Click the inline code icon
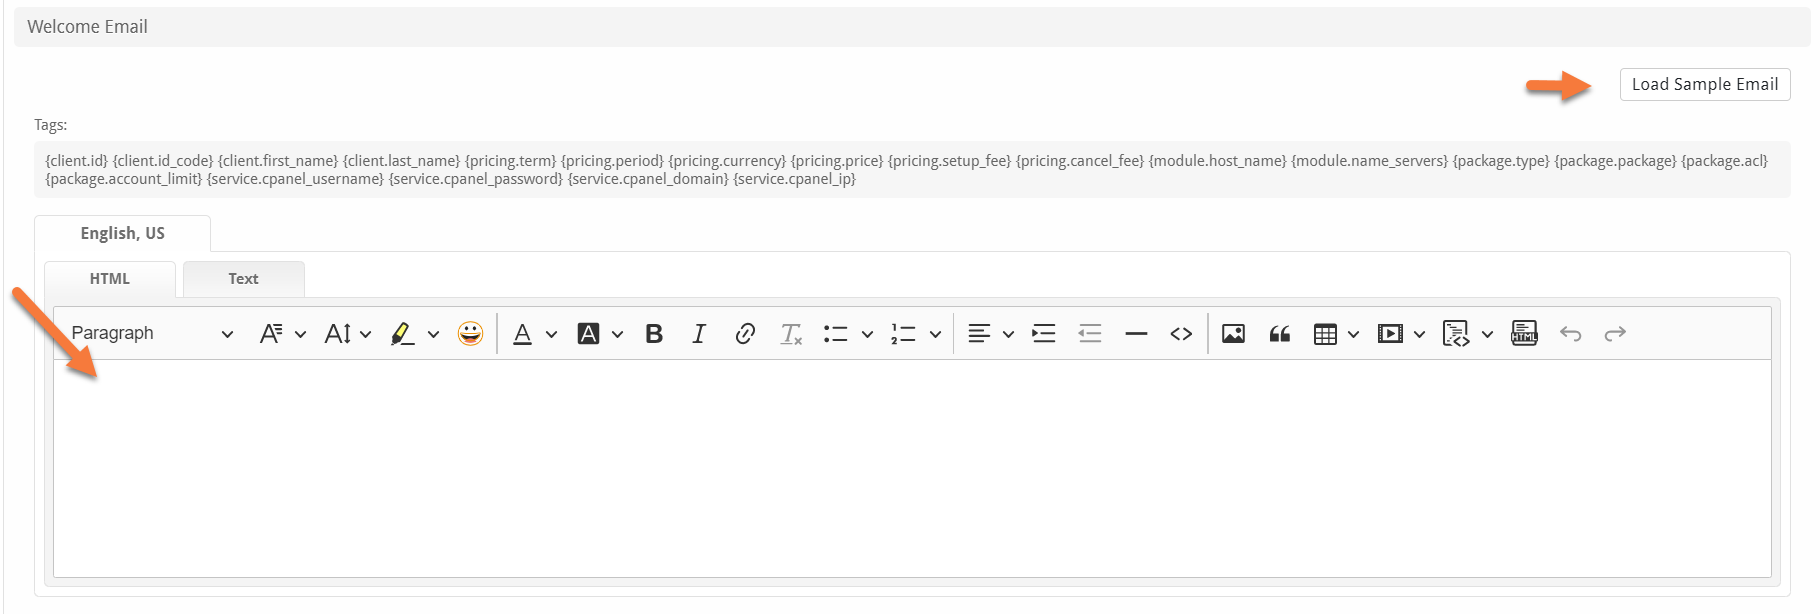 tap(1181, 334)
